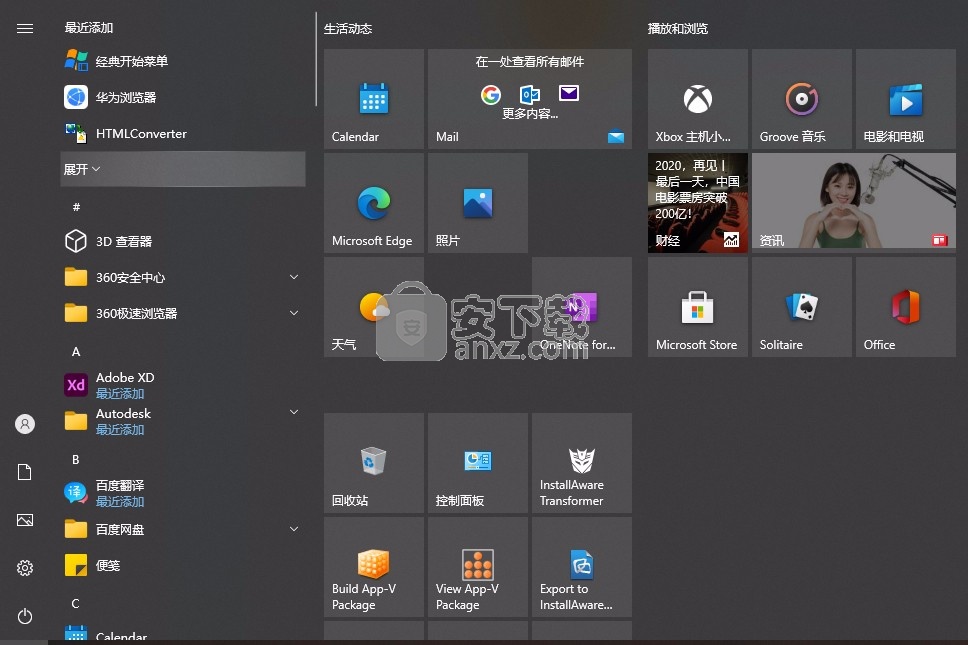Image resolution: width=968 pixels, height=645 pixels.
Task: Open 便笺 sticky notes app
Action: pos(183,565)
